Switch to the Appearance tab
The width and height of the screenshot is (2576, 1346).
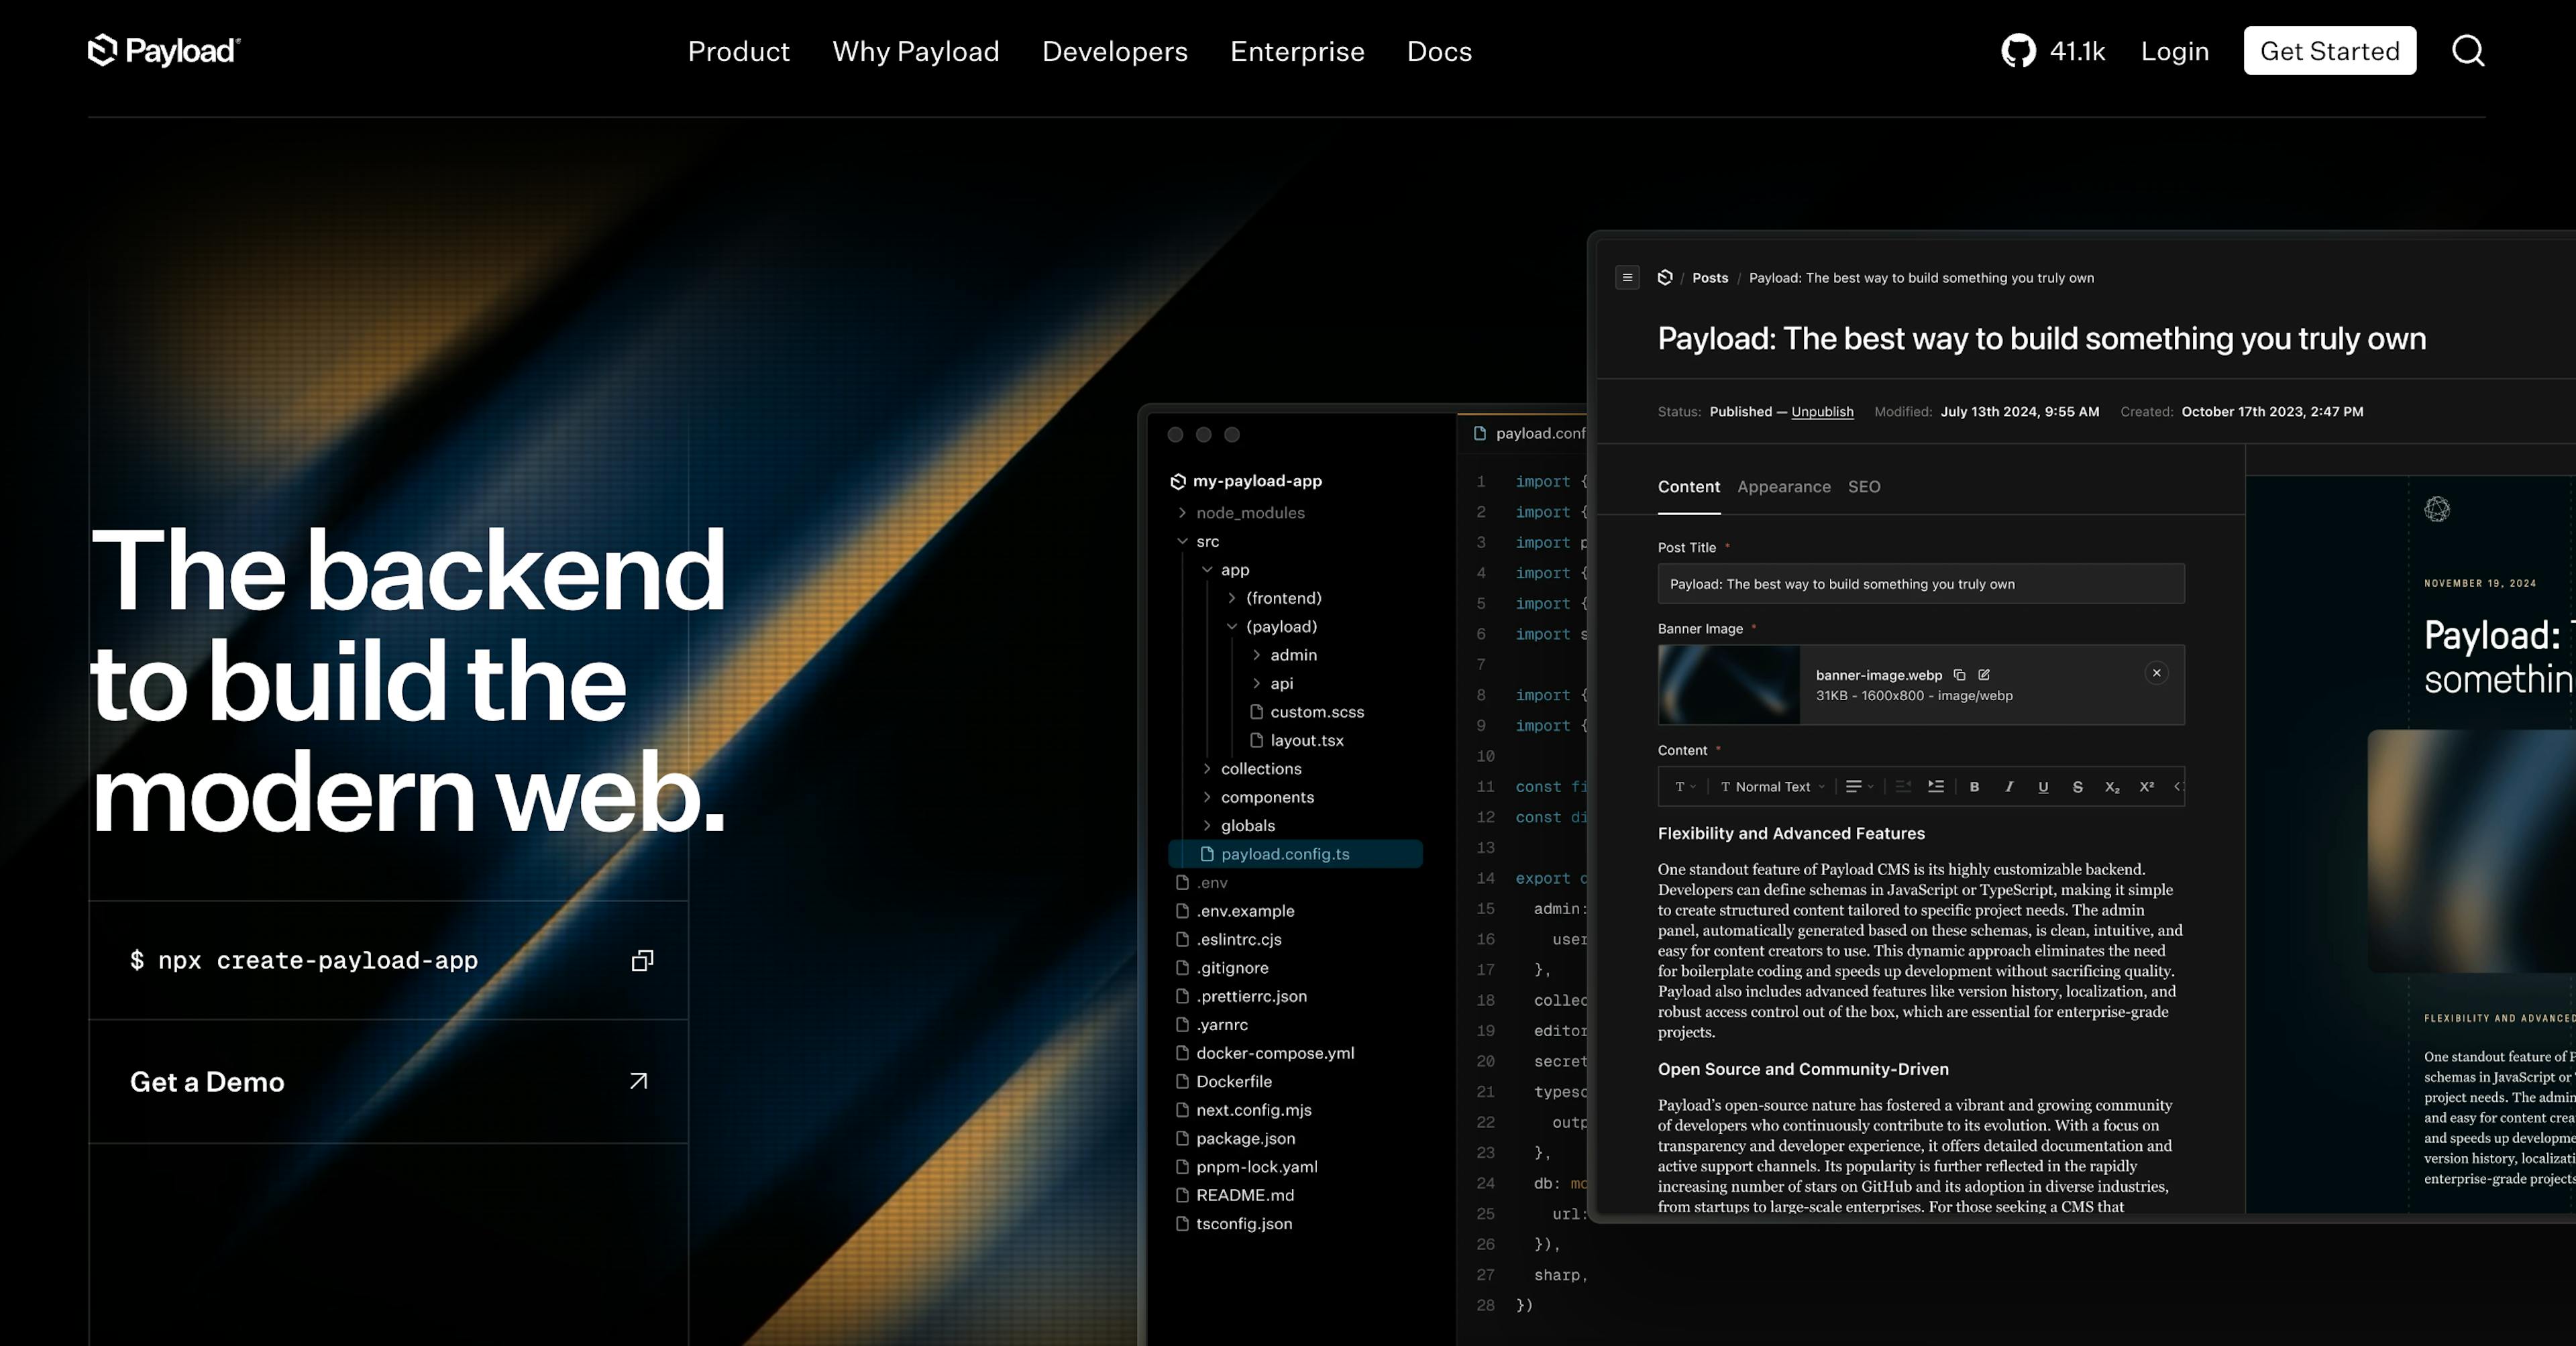coord(1784,487)
